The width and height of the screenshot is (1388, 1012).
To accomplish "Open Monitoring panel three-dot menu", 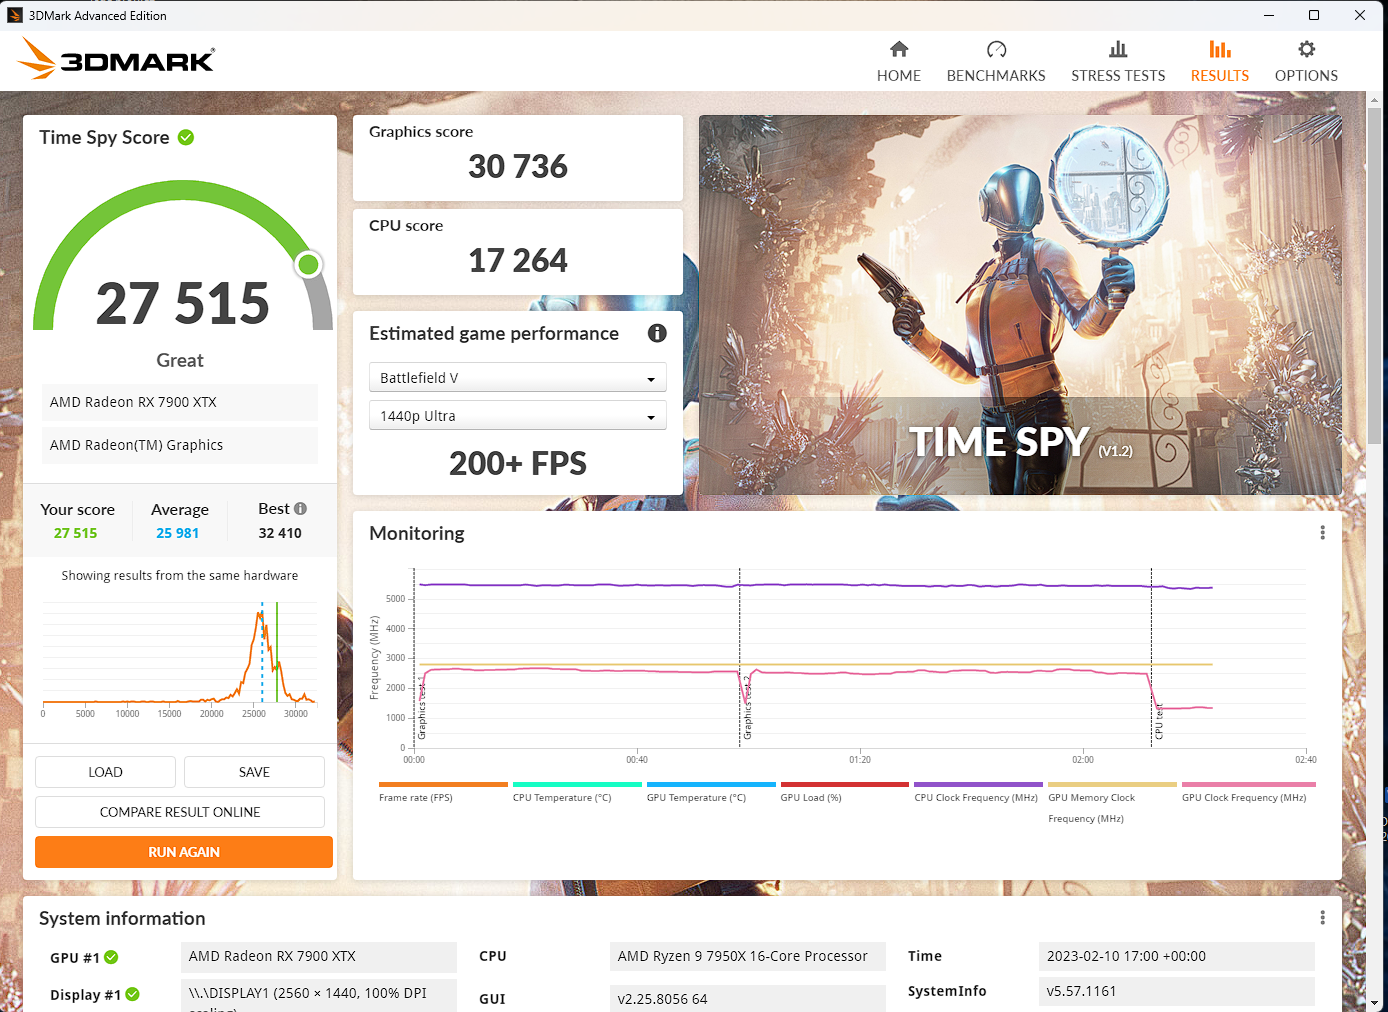I will [x=1322, y=533].
